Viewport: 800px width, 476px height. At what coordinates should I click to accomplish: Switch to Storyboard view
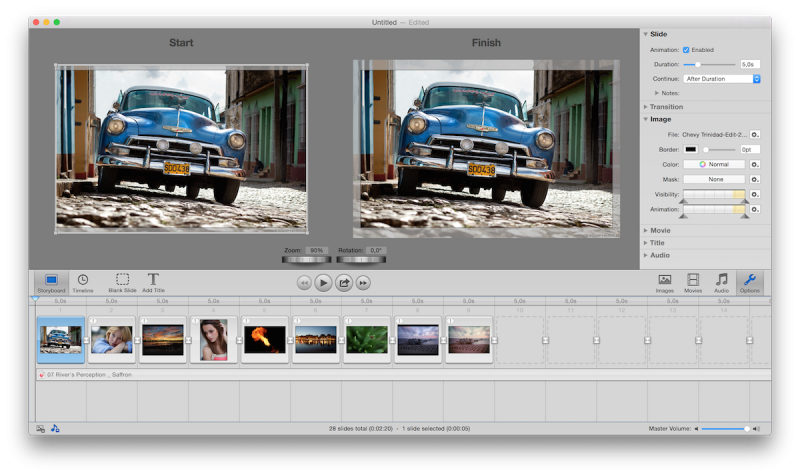(x=50, y=282)
